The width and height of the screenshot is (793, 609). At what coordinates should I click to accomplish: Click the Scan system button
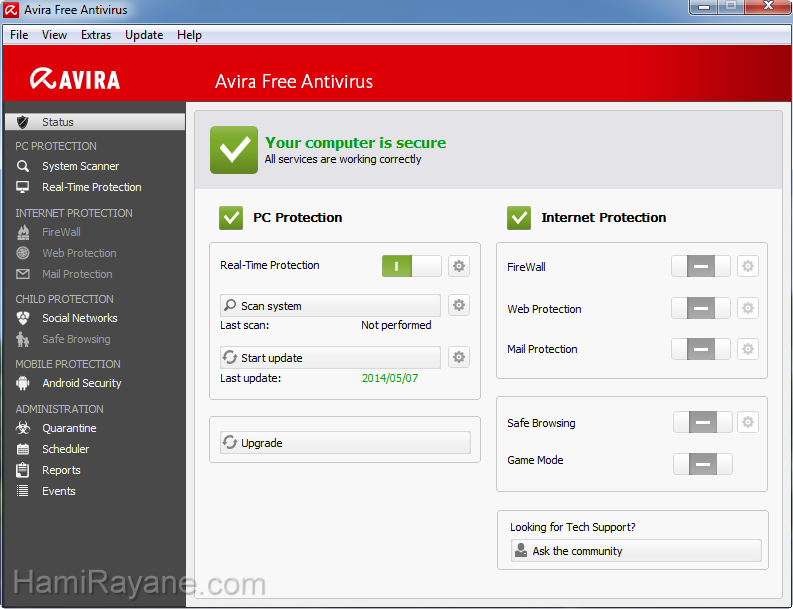coord(330,306)
